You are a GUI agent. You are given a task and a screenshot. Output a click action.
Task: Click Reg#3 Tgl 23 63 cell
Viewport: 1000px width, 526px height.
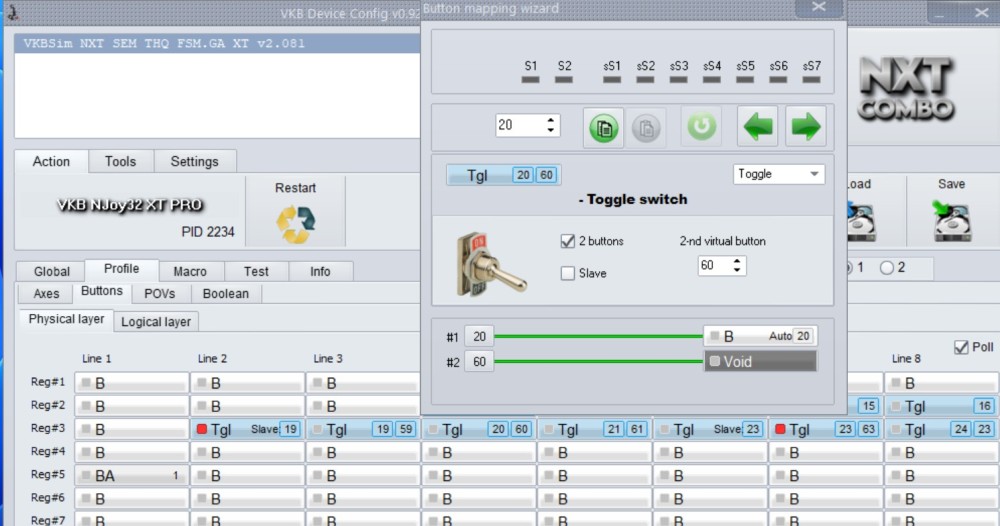coord(826,429)
